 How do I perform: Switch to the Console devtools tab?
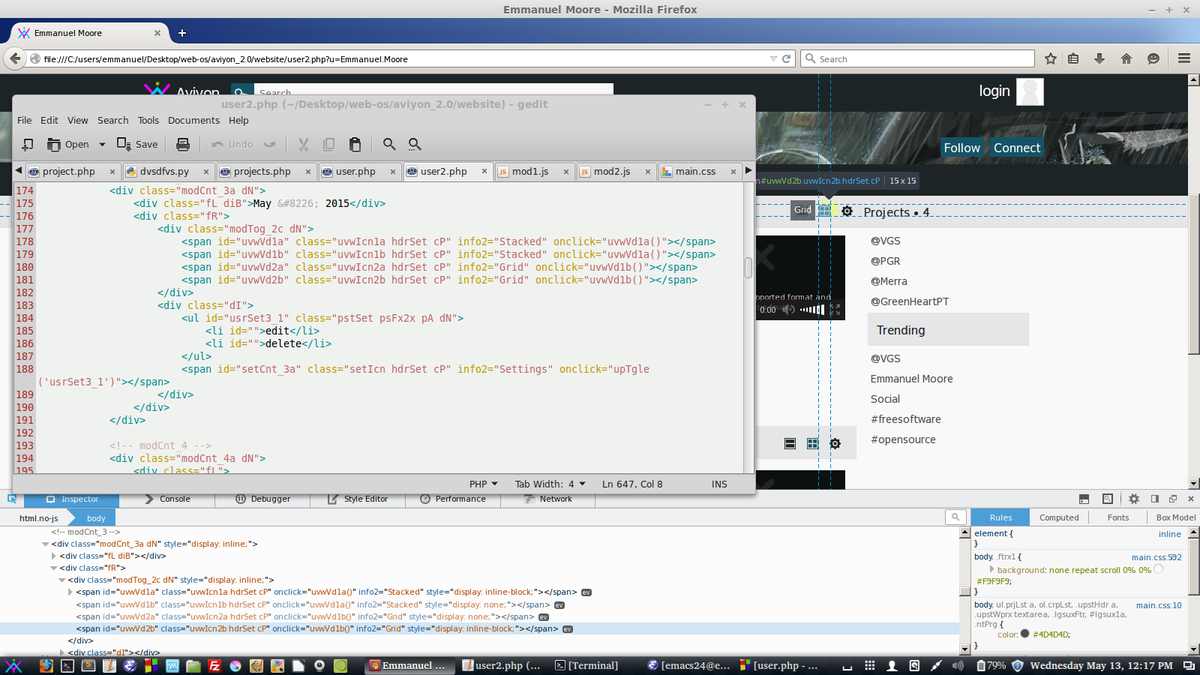click(167, 499)
